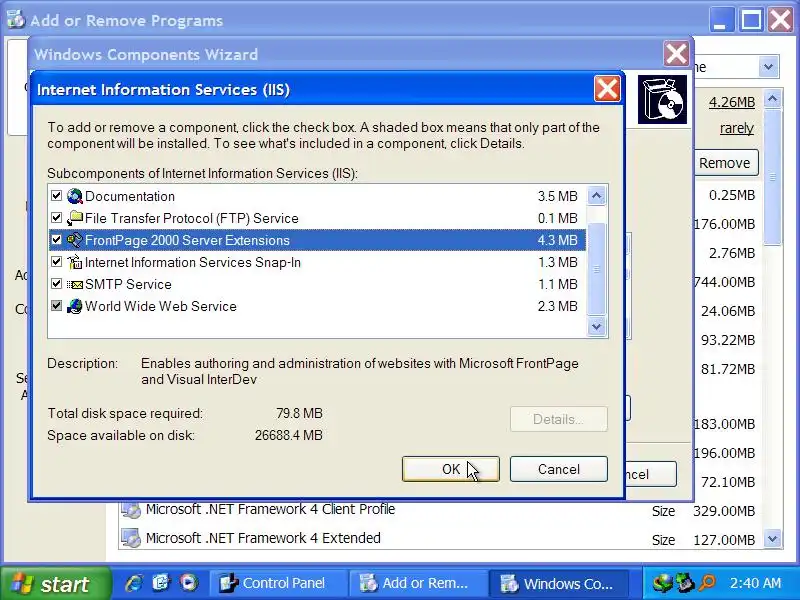Click the rarely link in program details
The height and width of the screenshot is (600, 800).
[x=736, y=128]
